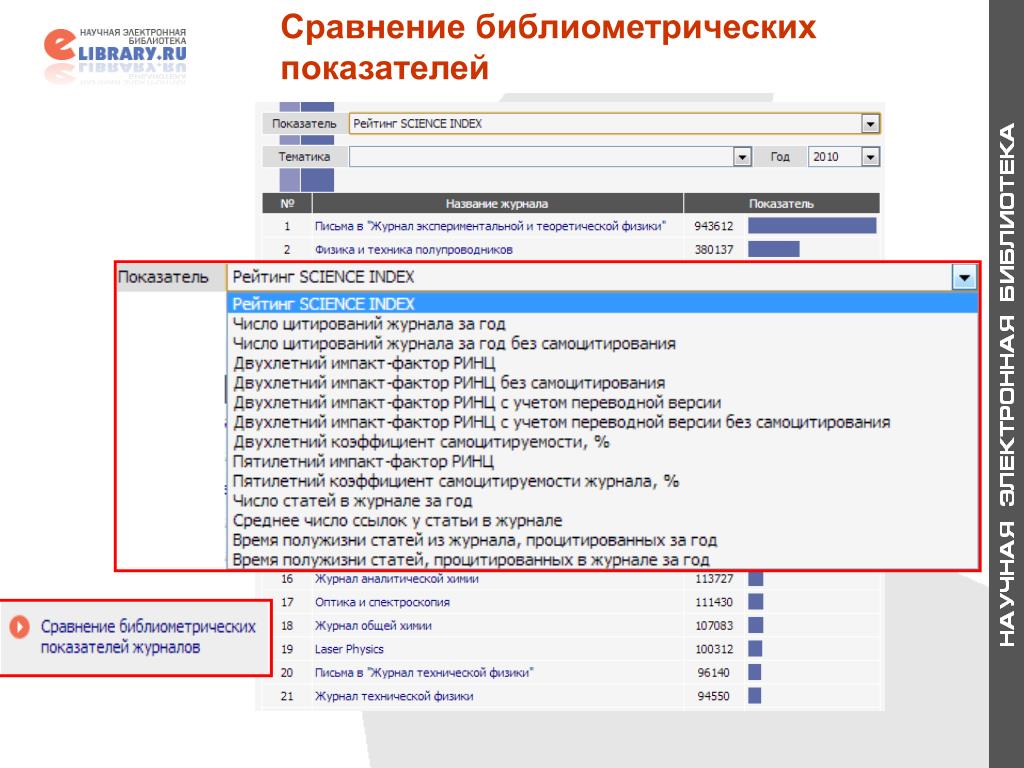Open journal Письма в Журнал экспериментальной и теоретической физики
The width and height of the screenshot is (1024, 768).
(x=490, y=226)
